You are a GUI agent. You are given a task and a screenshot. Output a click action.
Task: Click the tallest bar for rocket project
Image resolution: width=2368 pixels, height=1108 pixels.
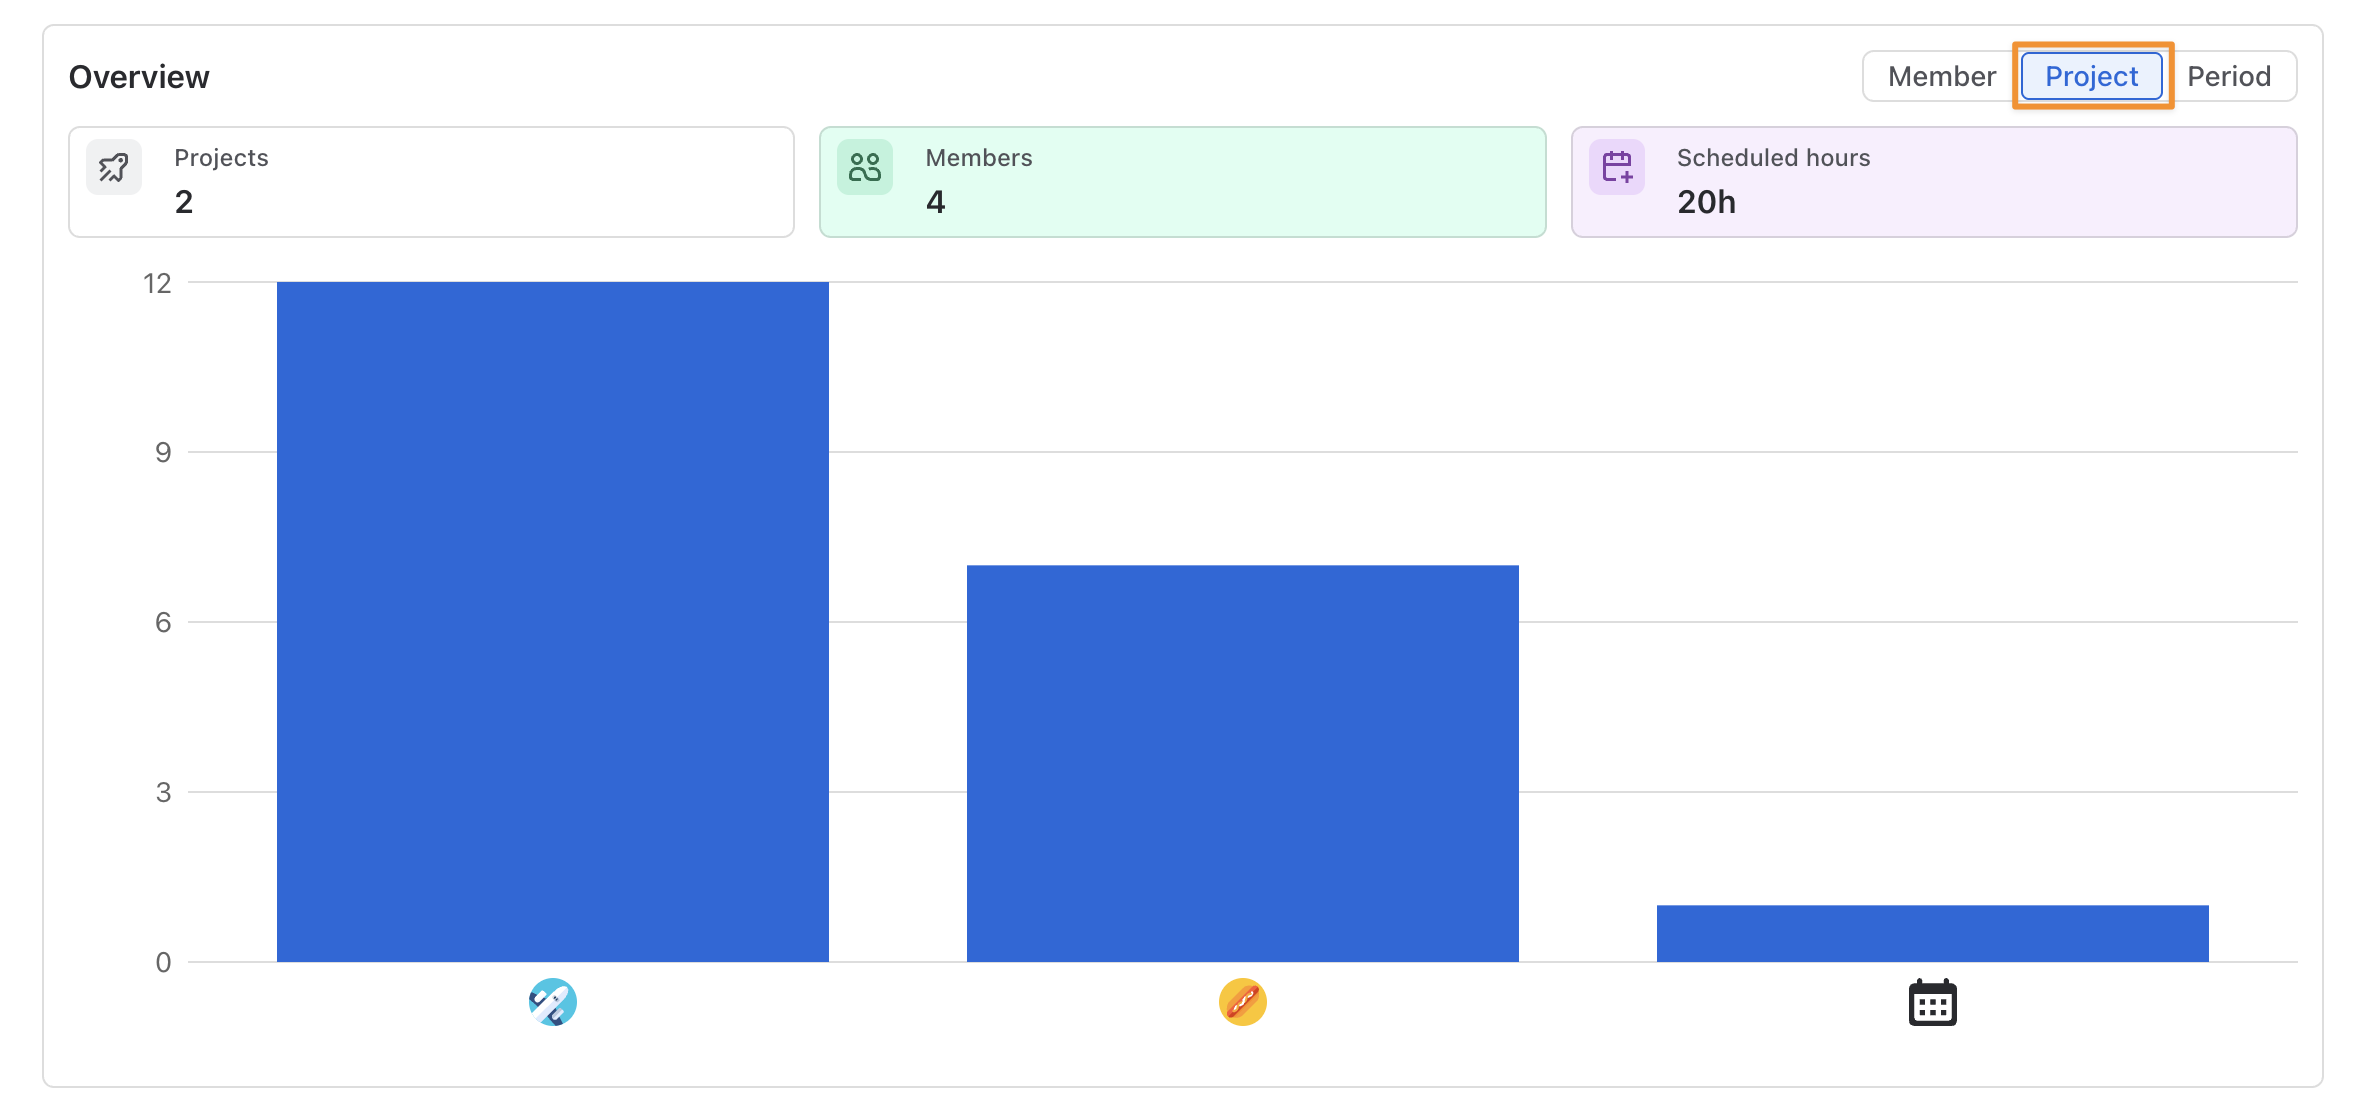coord(553,622)
